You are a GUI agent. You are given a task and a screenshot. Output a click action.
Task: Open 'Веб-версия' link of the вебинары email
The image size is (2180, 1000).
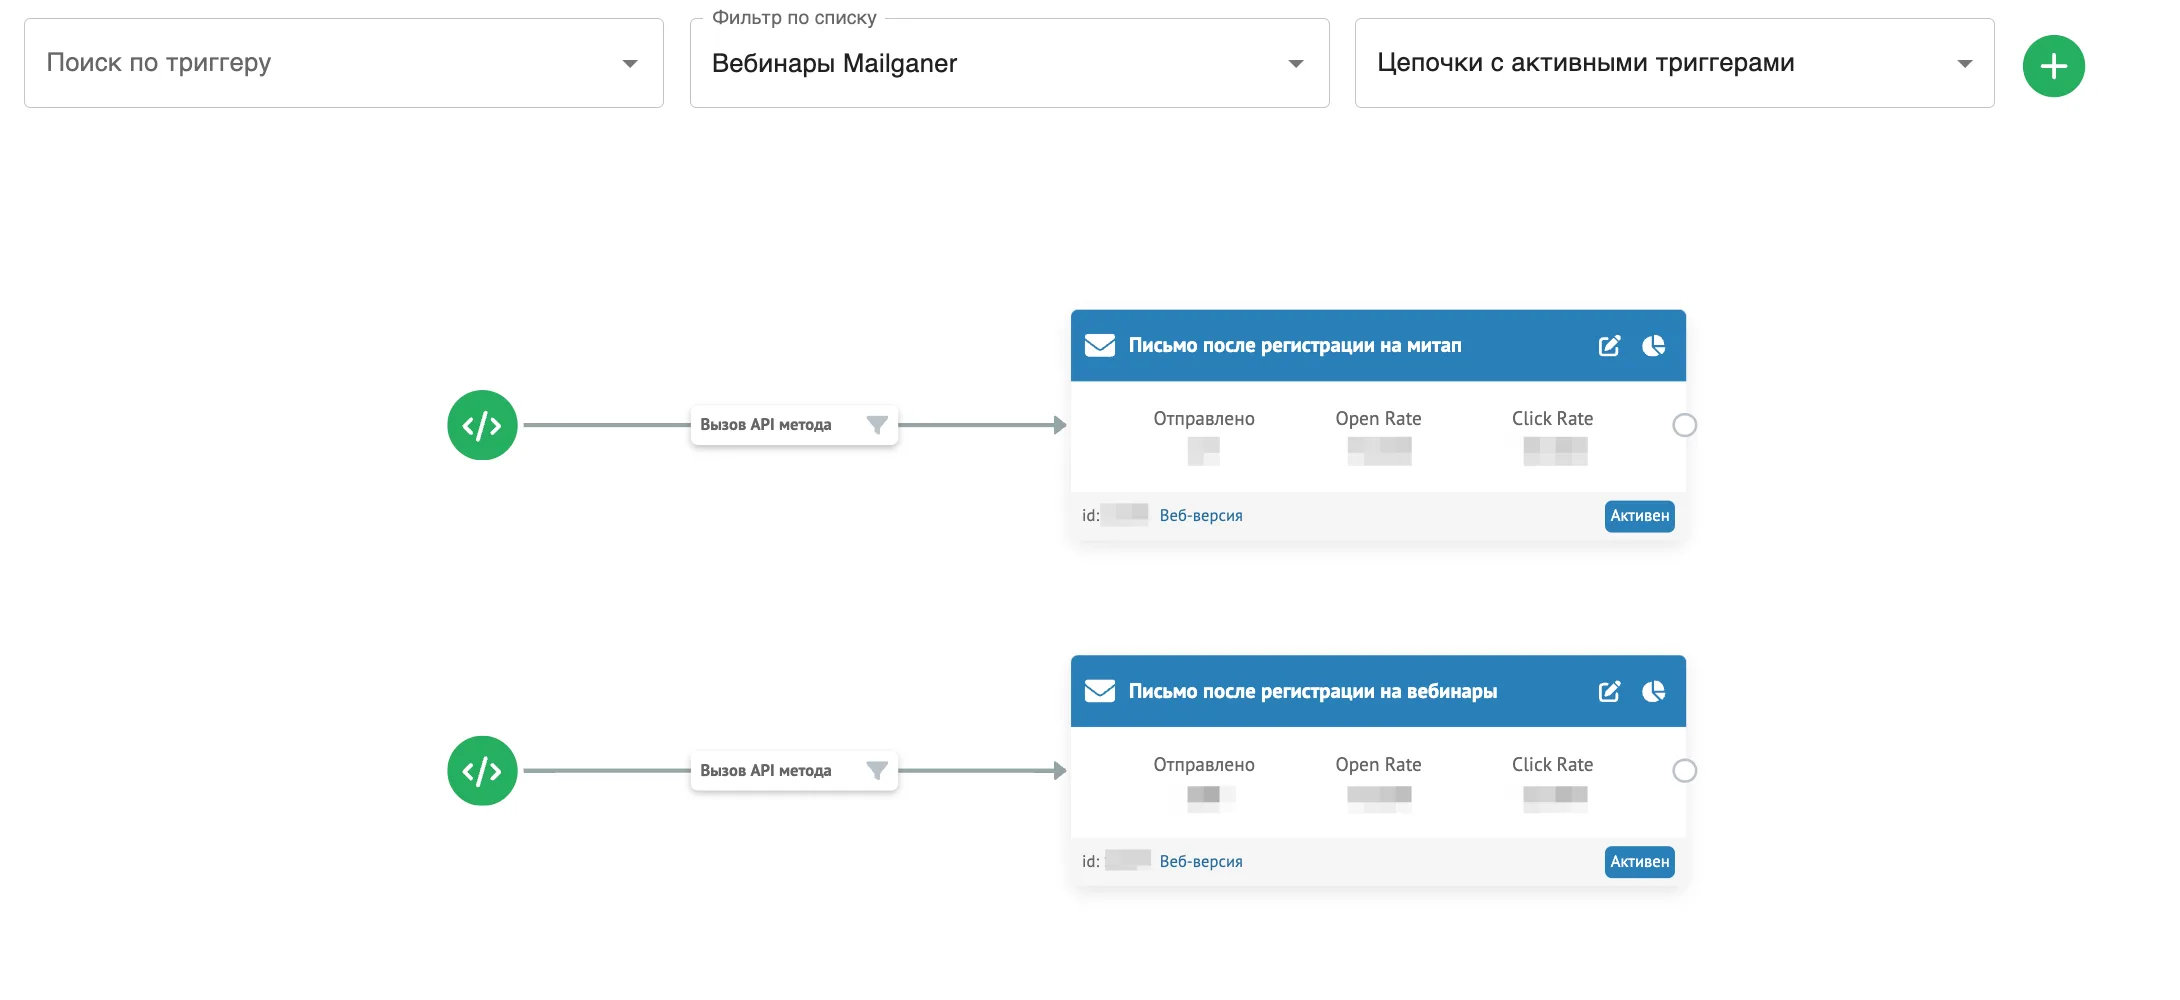[1201, 862]
